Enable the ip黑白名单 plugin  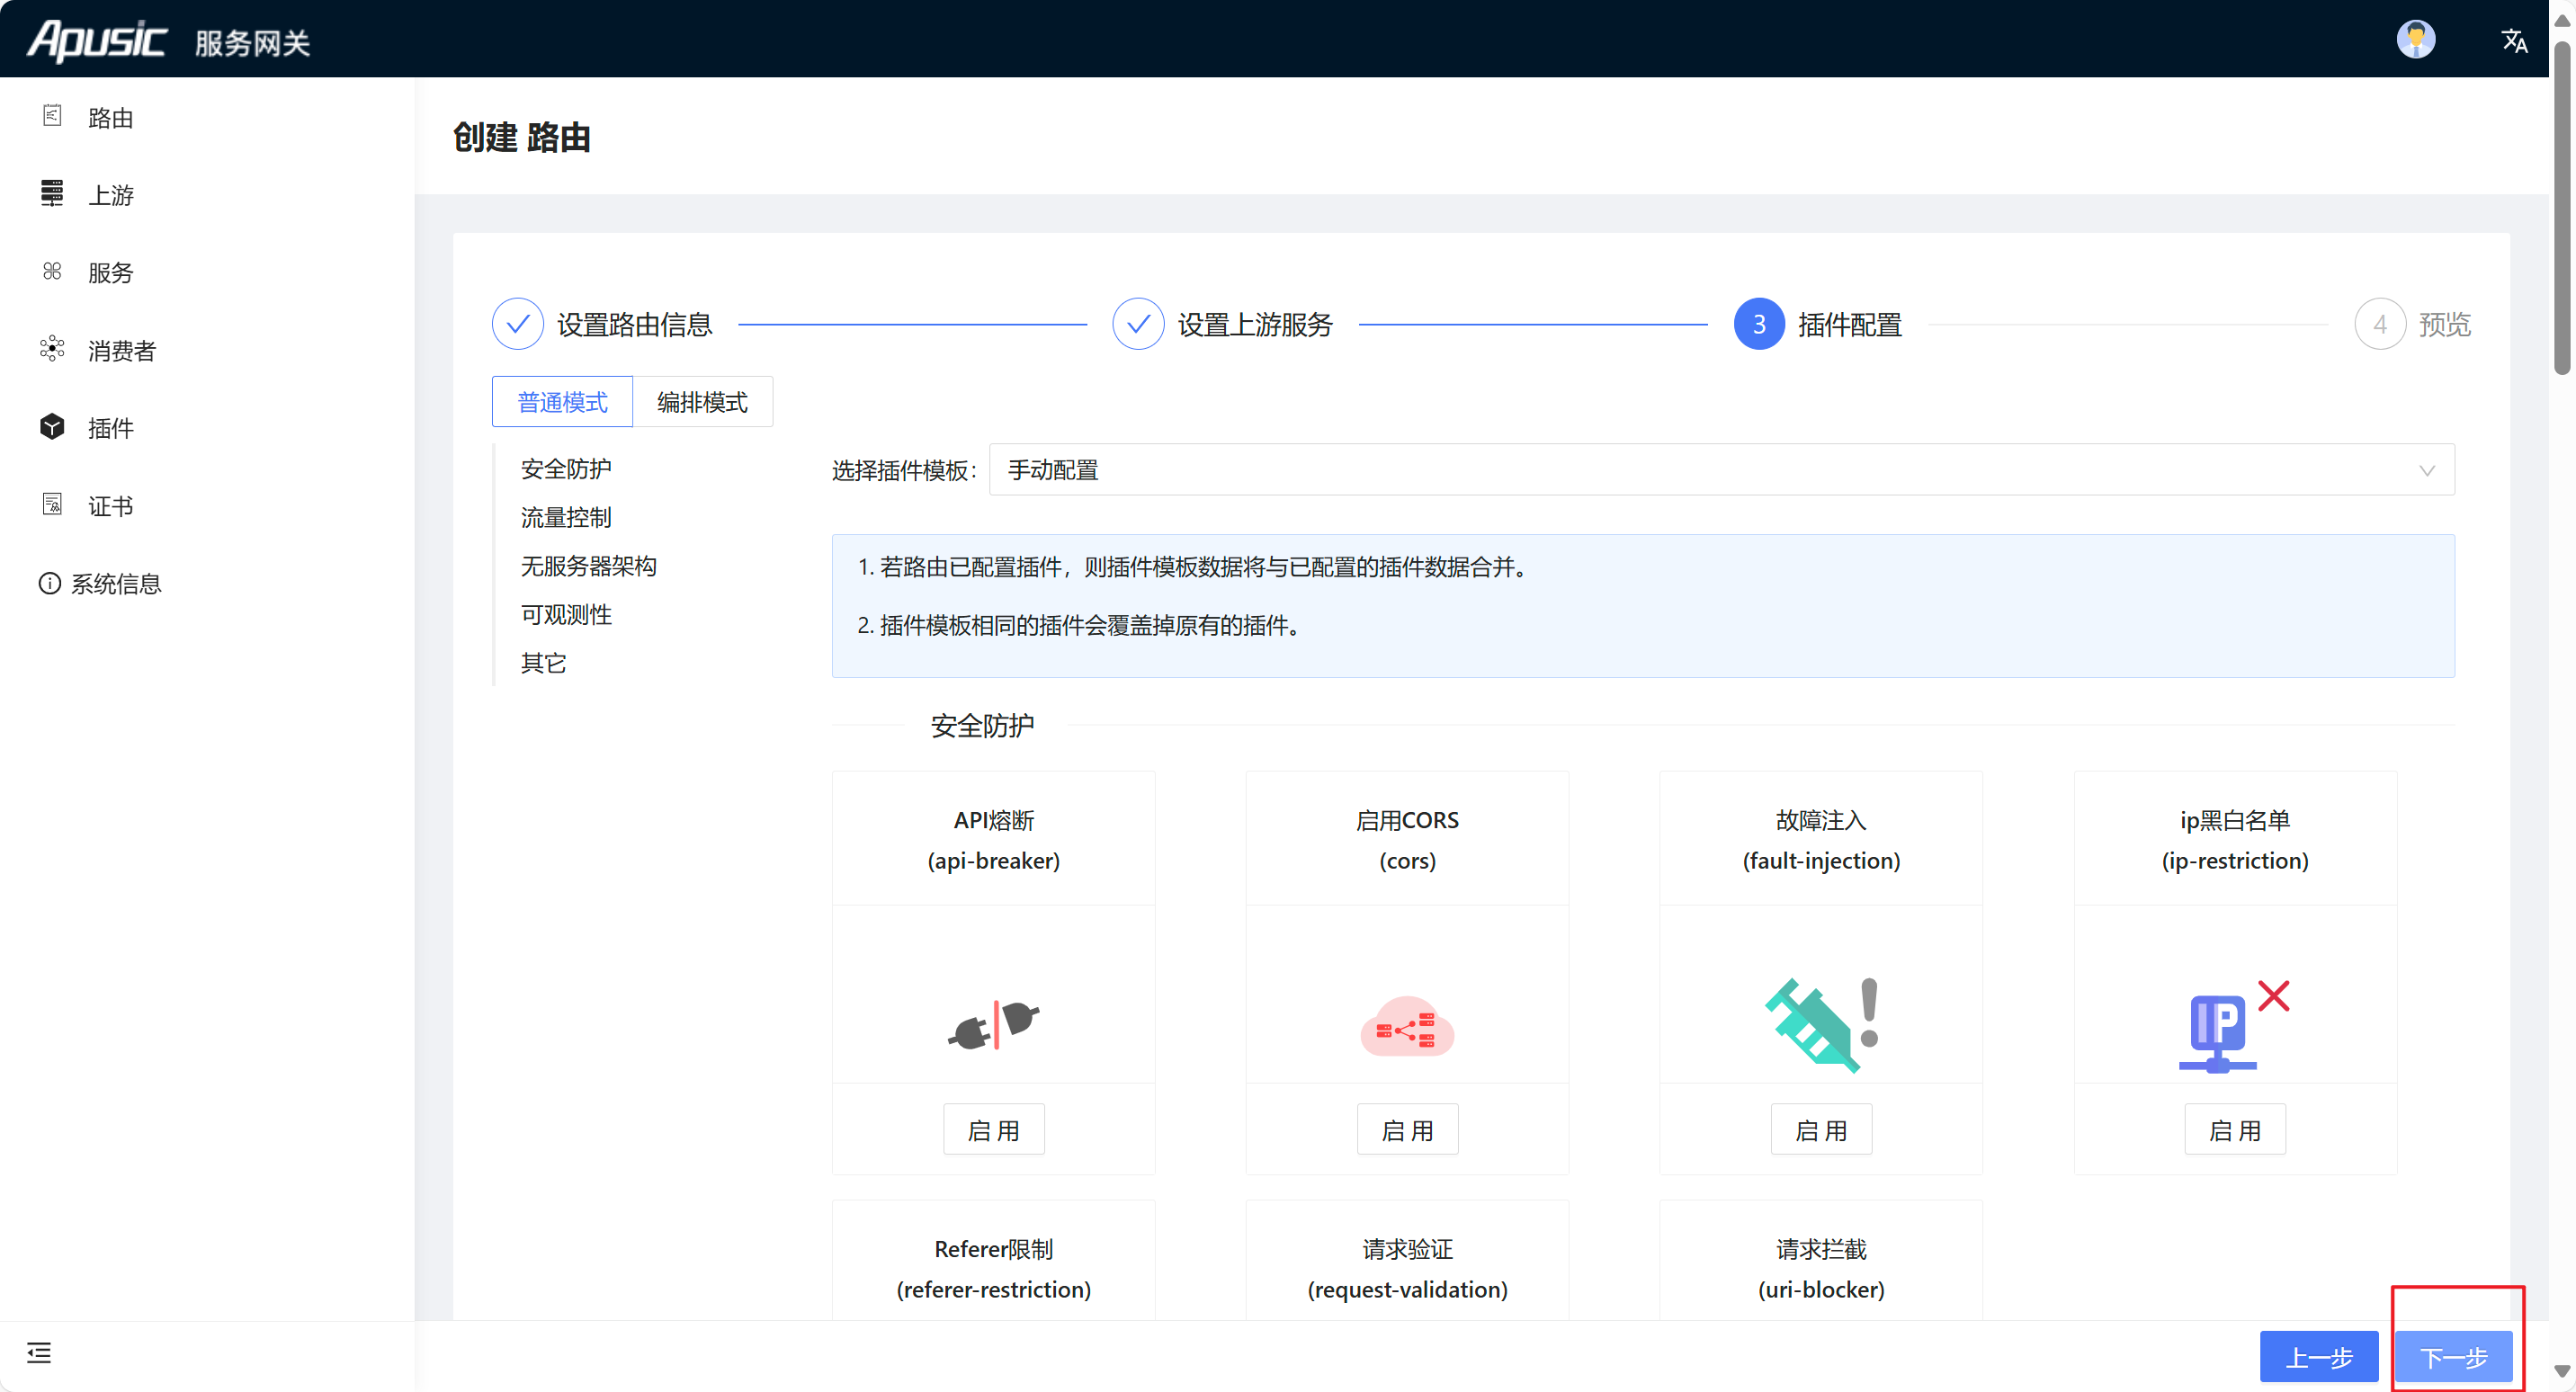[x=2235, y=1129]
